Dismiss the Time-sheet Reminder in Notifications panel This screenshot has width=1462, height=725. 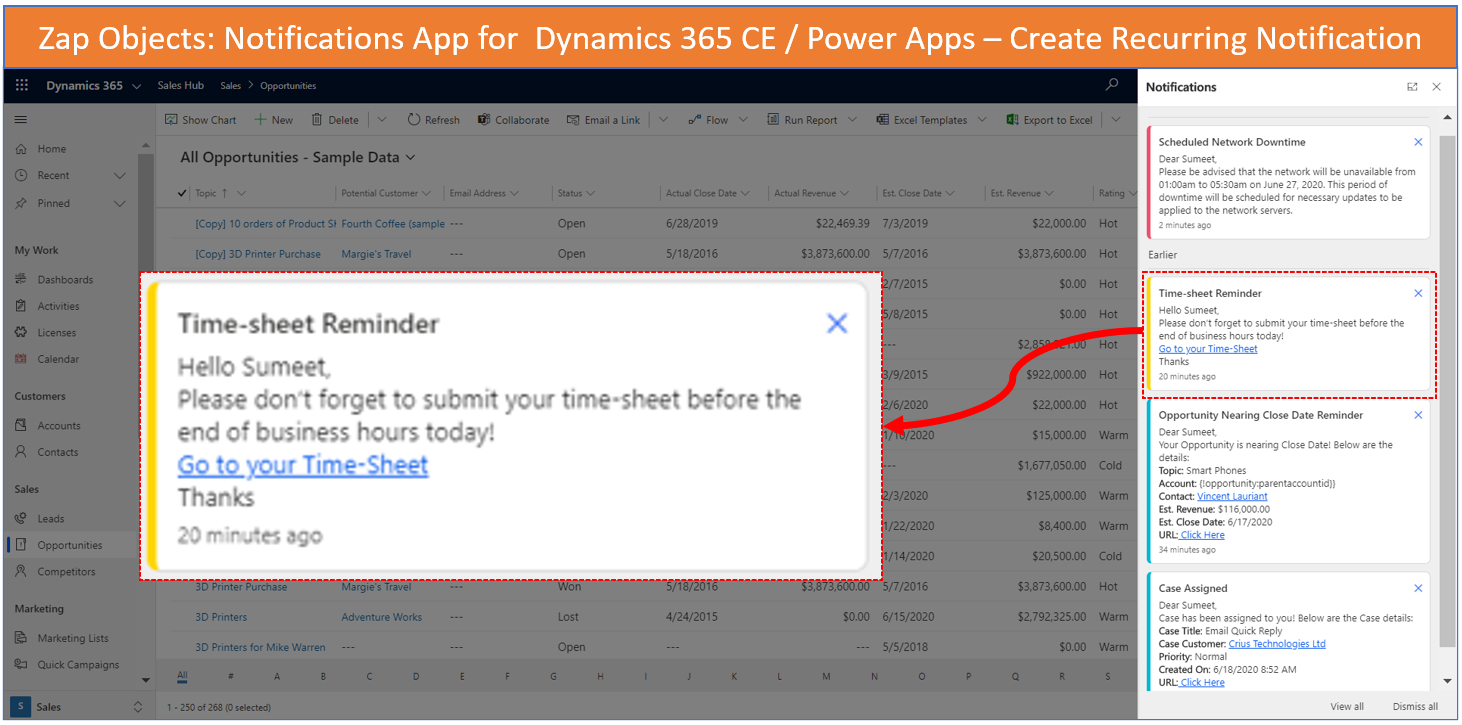(1418, 293)
